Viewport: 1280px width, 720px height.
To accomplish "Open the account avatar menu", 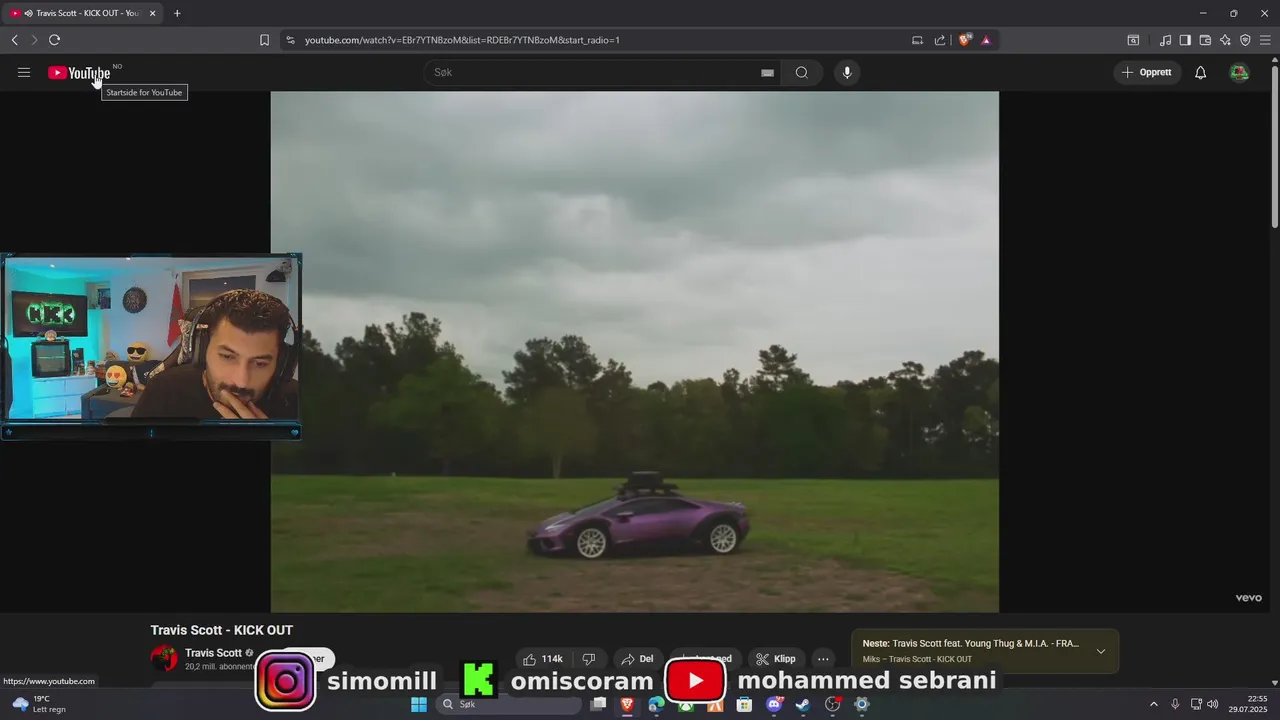I will (1239, 72).
